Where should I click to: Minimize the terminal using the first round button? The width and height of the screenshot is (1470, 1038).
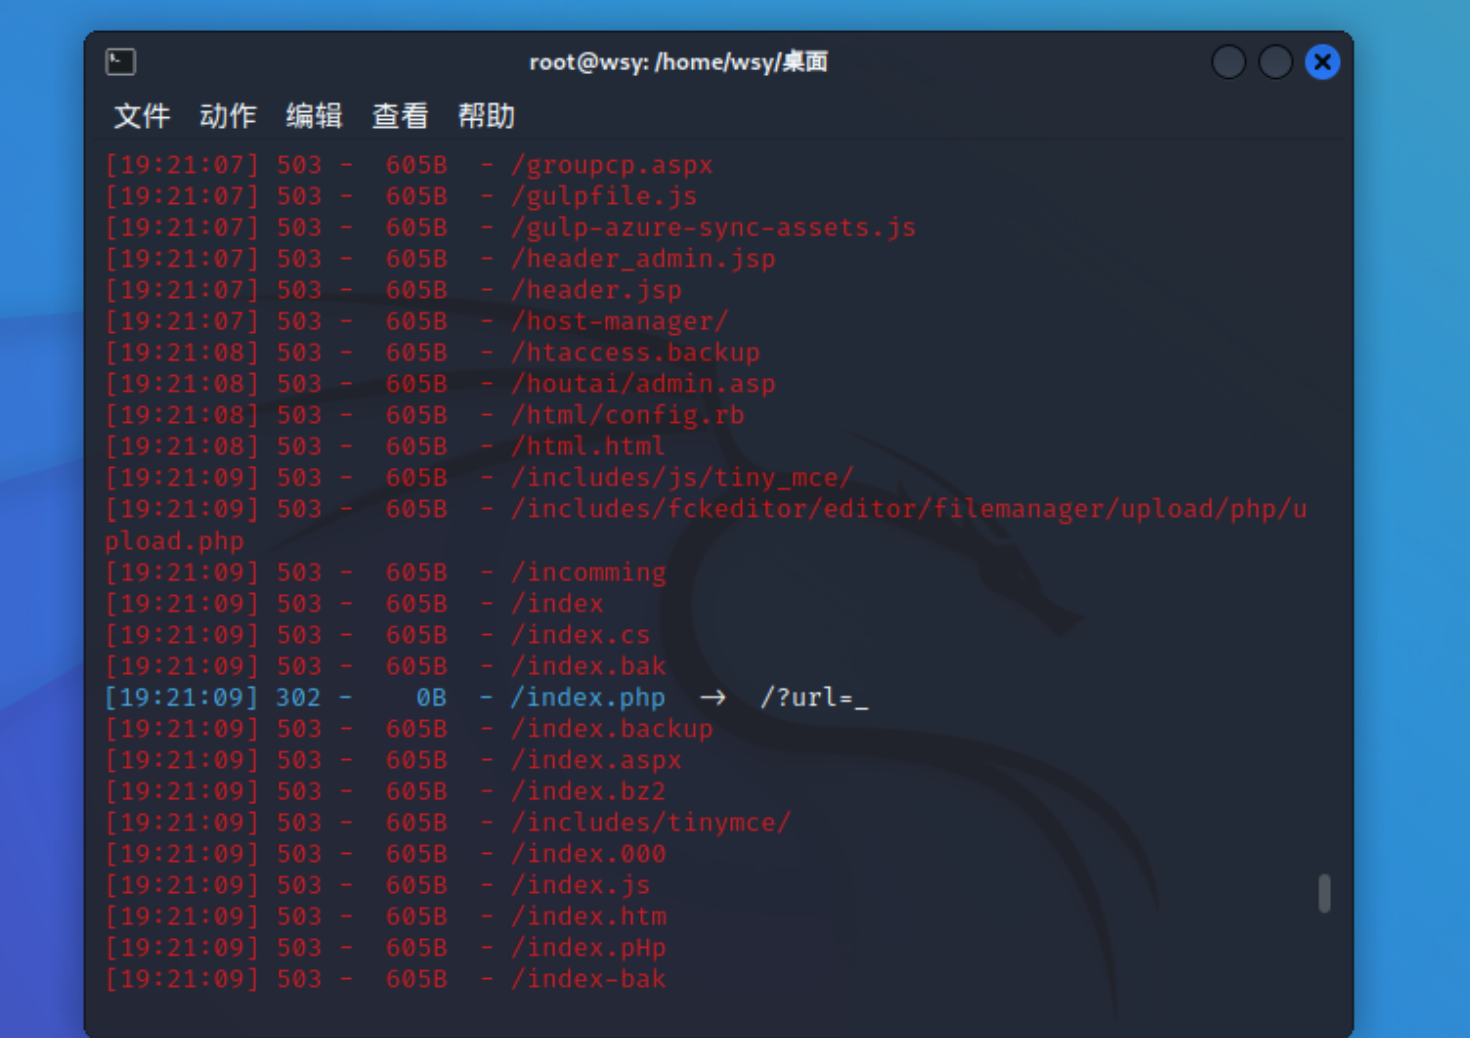pos(1228,62)
